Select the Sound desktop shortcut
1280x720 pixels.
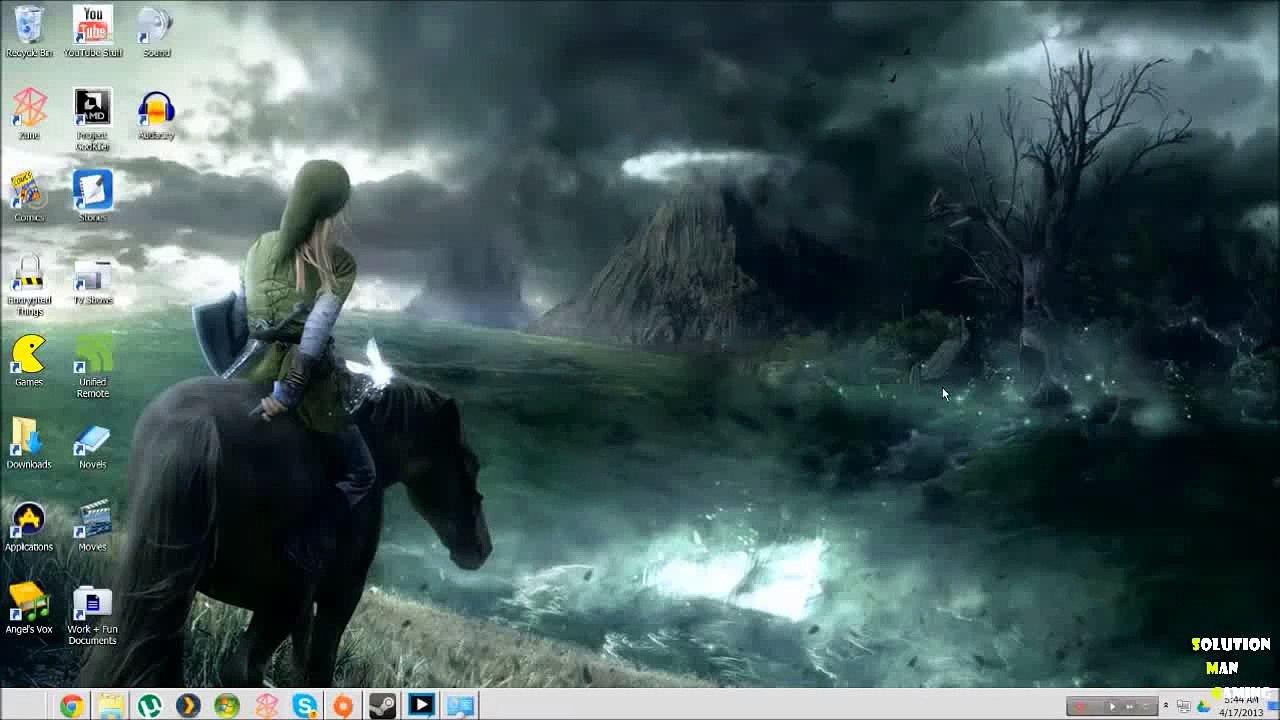click(156, 31)
